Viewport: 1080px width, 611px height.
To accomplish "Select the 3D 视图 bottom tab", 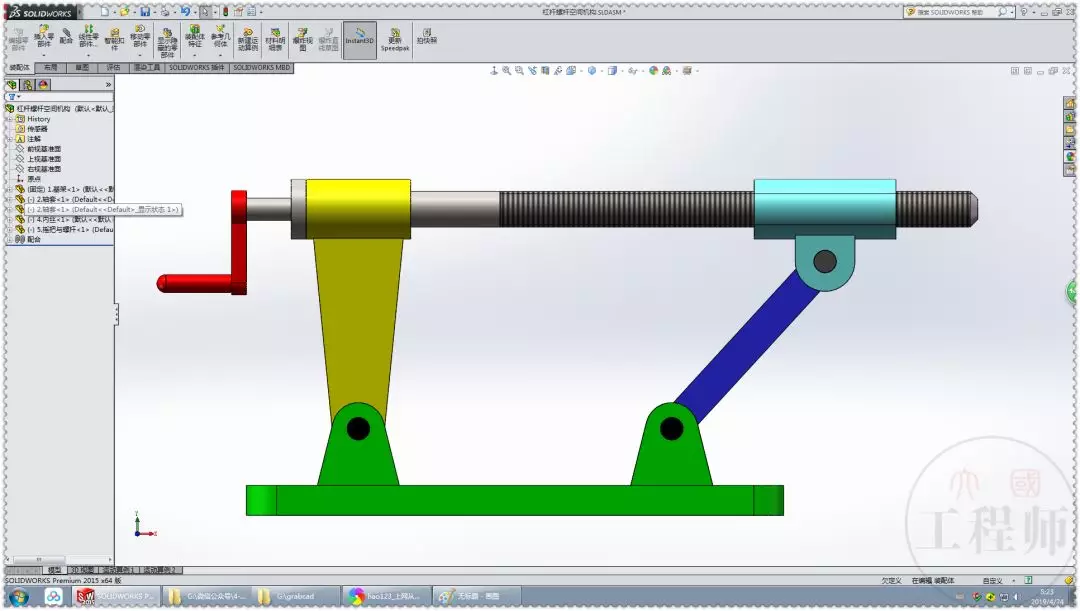I will (82, 570).
